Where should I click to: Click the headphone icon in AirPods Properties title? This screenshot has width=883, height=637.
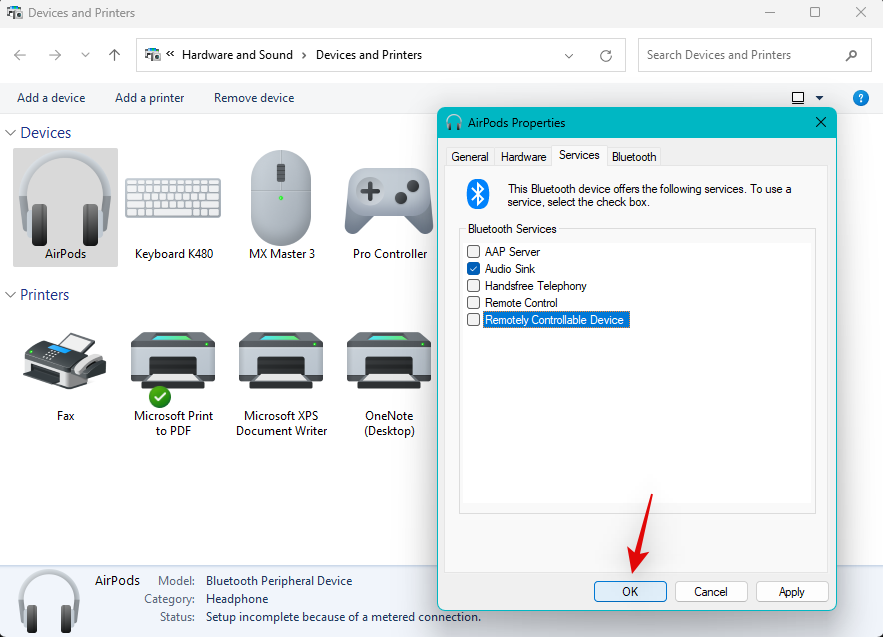[x=454, y=122]
